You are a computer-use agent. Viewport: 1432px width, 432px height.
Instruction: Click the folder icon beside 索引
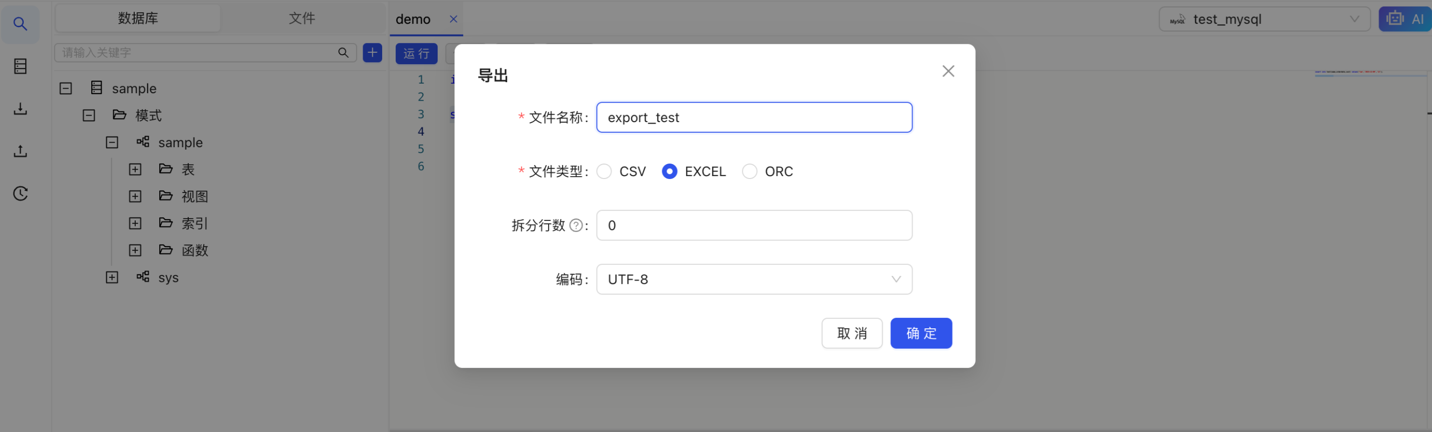point(165,223)
